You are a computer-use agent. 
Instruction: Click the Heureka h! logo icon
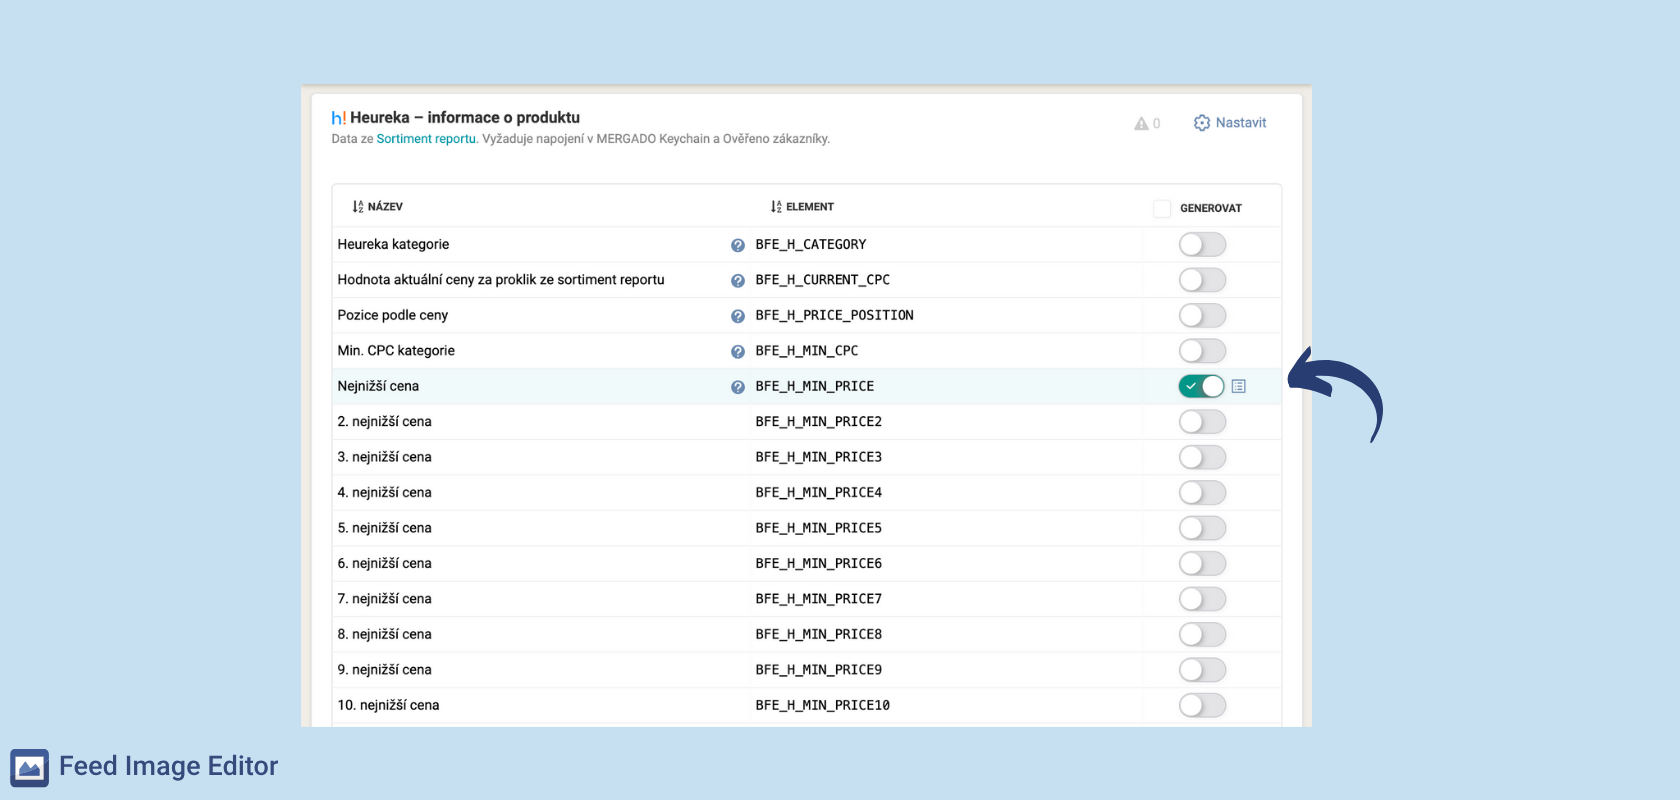[339, 118]
